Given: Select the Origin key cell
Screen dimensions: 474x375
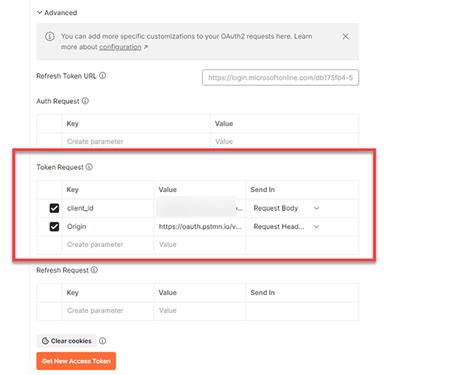Looking at the screenshot, I should coord(108,227).
